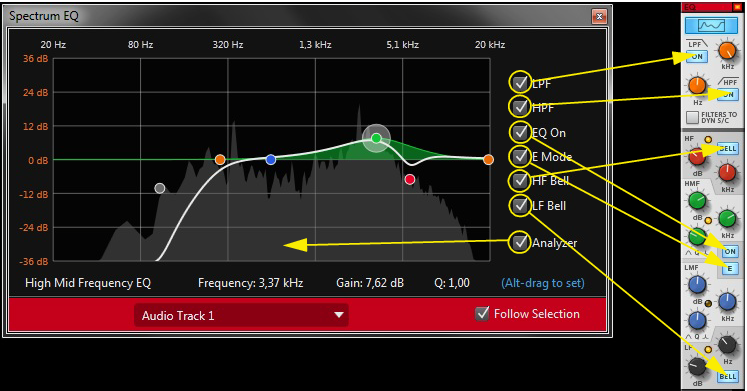Select the orange LF node near 320 Hz
The width and height of the screenshot is (747, 391).
tap(220, 160)
